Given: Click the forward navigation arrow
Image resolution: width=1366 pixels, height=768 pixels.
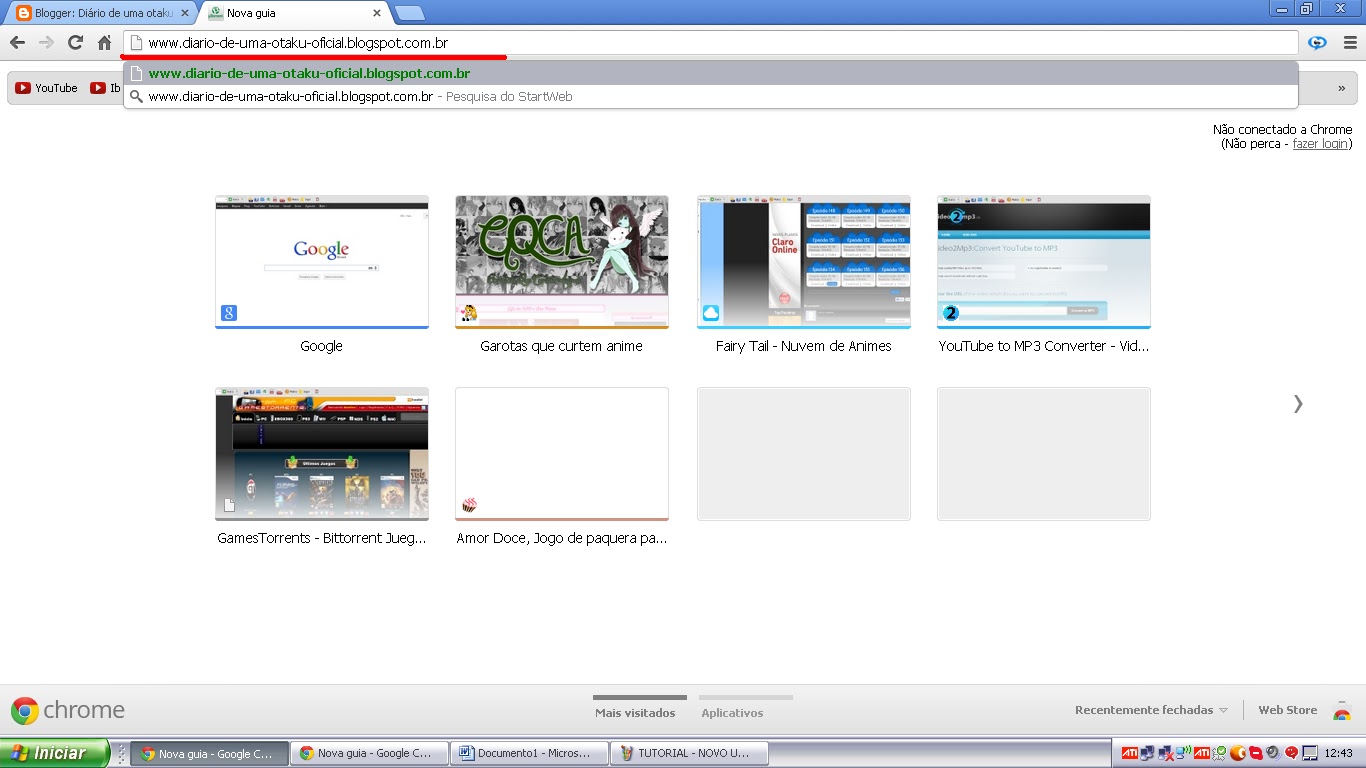Looking at the screenshot, I should coord(46,43).
